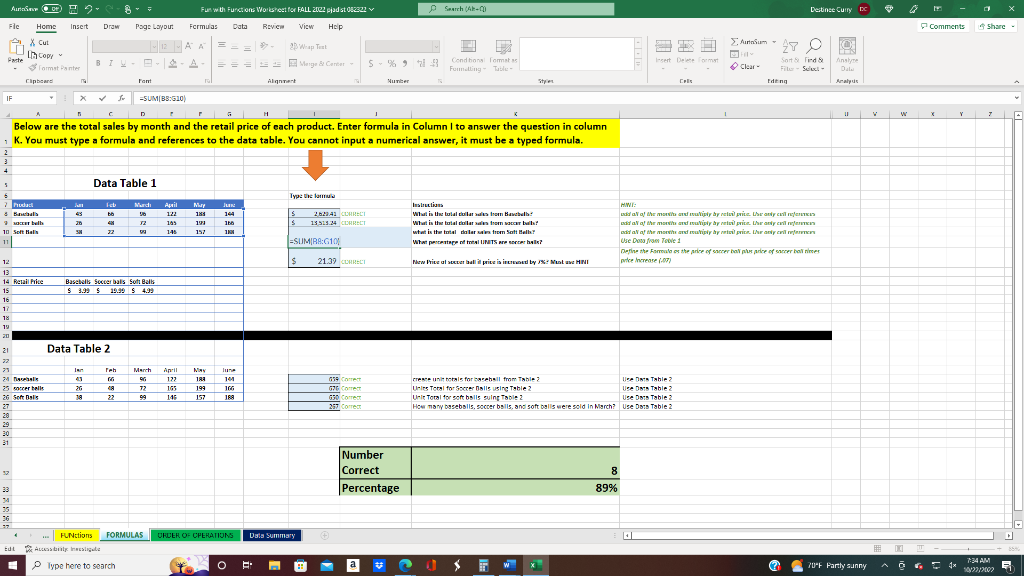Switch to the Formulas ribbon tab

tap(203, 27)
